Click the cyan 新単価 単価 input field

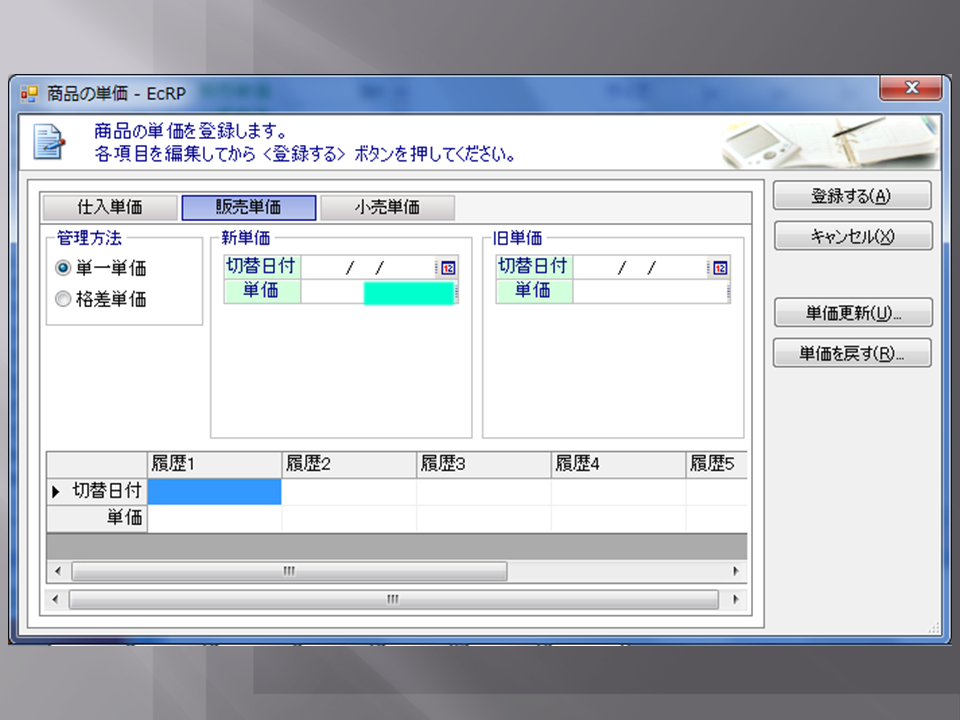click(408, 292)
